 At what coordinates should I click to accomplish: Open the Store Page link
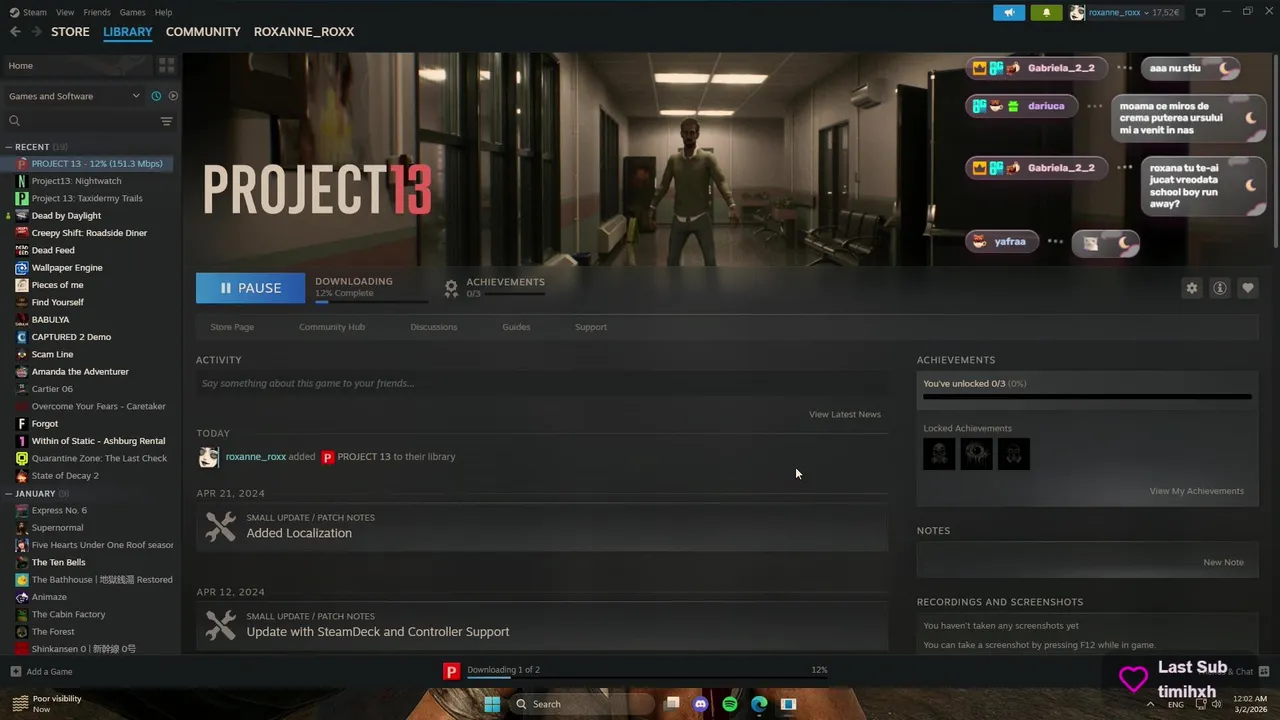point(232,327)
